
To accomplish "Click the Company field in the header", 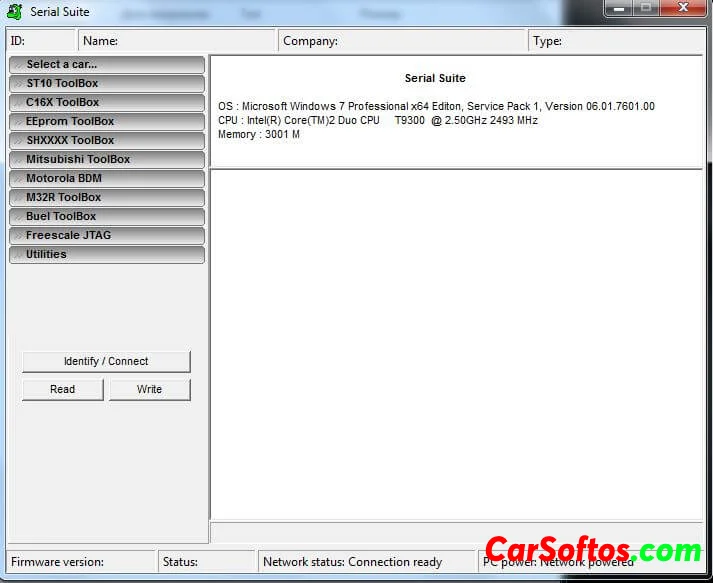I will 402,41.
